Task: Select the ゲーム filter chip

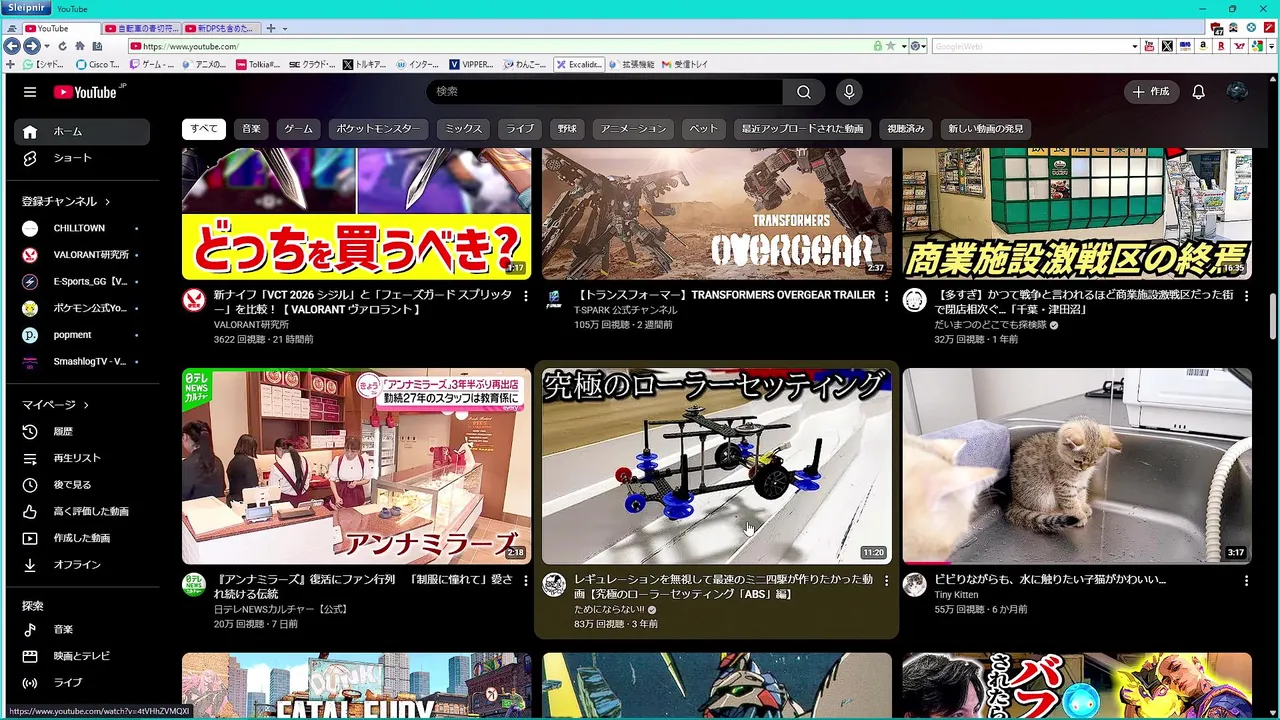Action: tap(298, 129)
